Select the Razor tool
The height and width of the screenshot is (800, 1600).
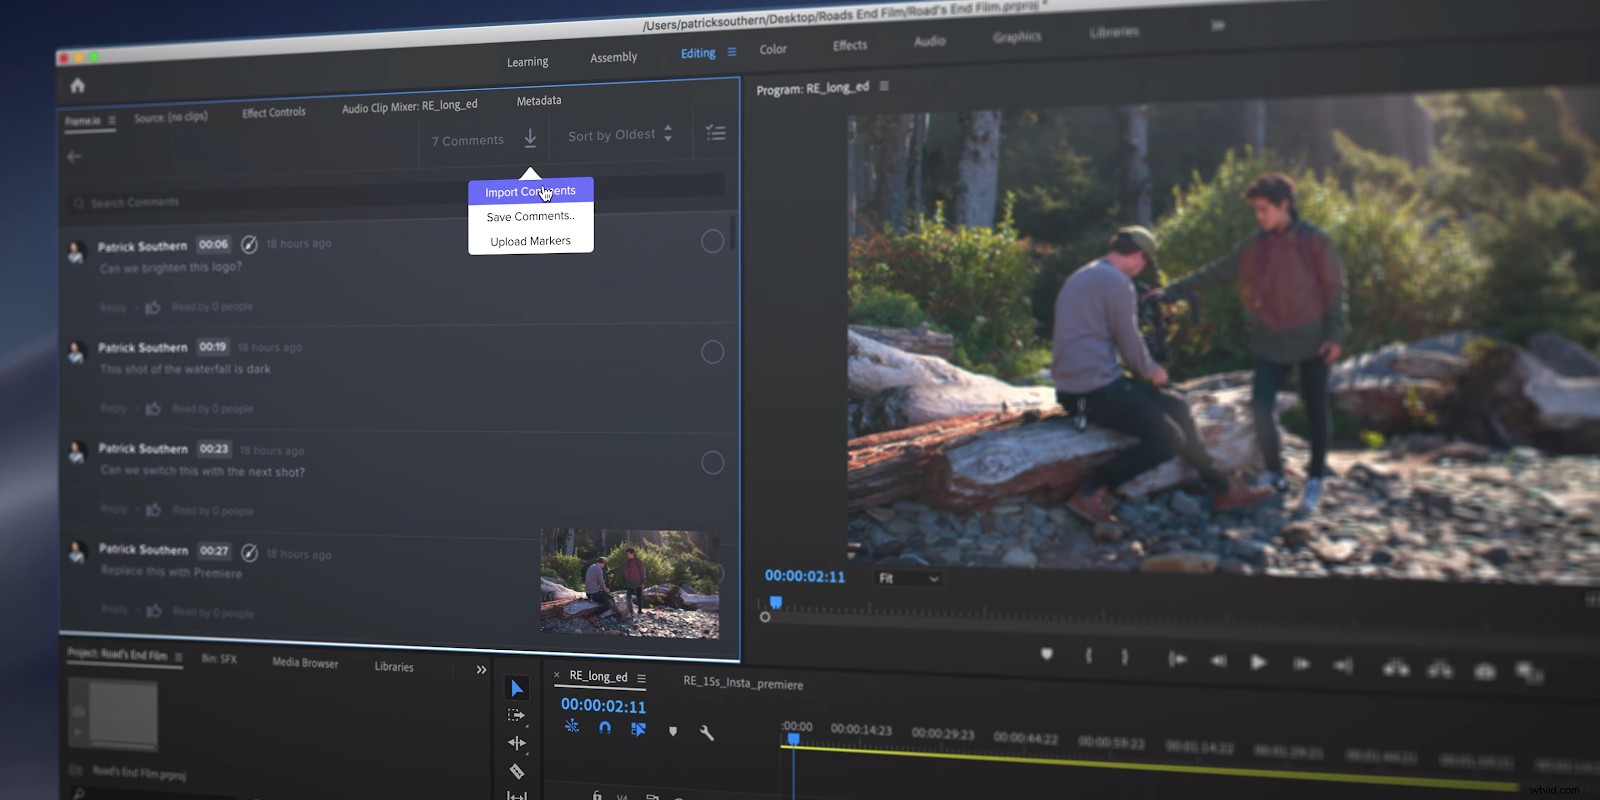click(516, 771)
